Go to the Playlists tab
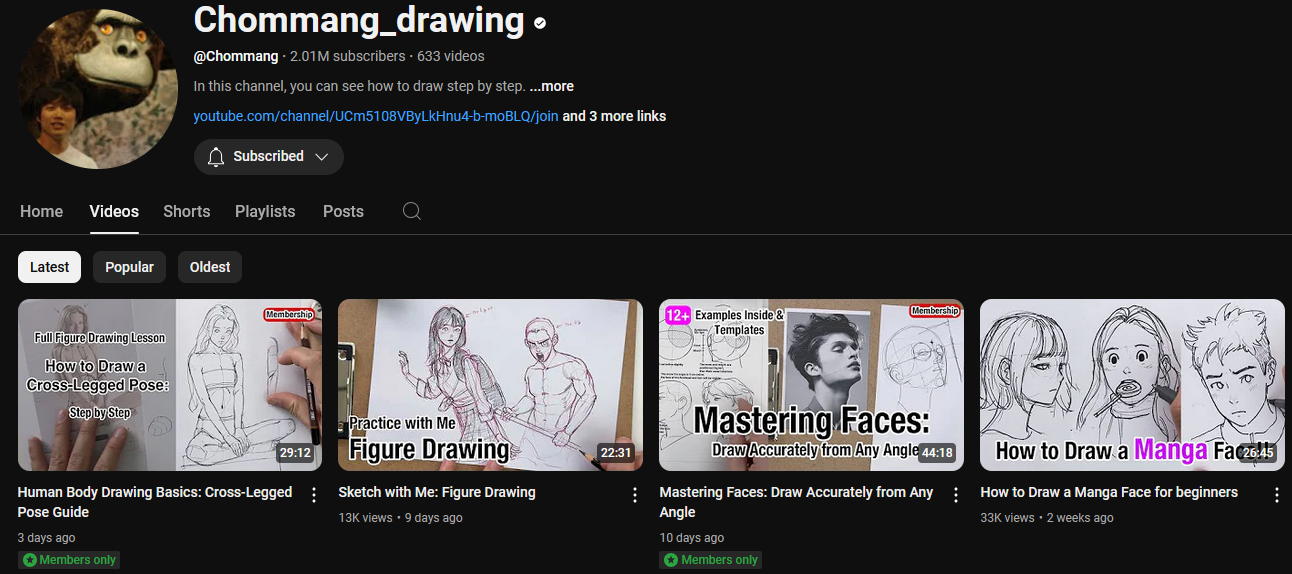Screen dimensions: 1292x574 coord(265,211)
